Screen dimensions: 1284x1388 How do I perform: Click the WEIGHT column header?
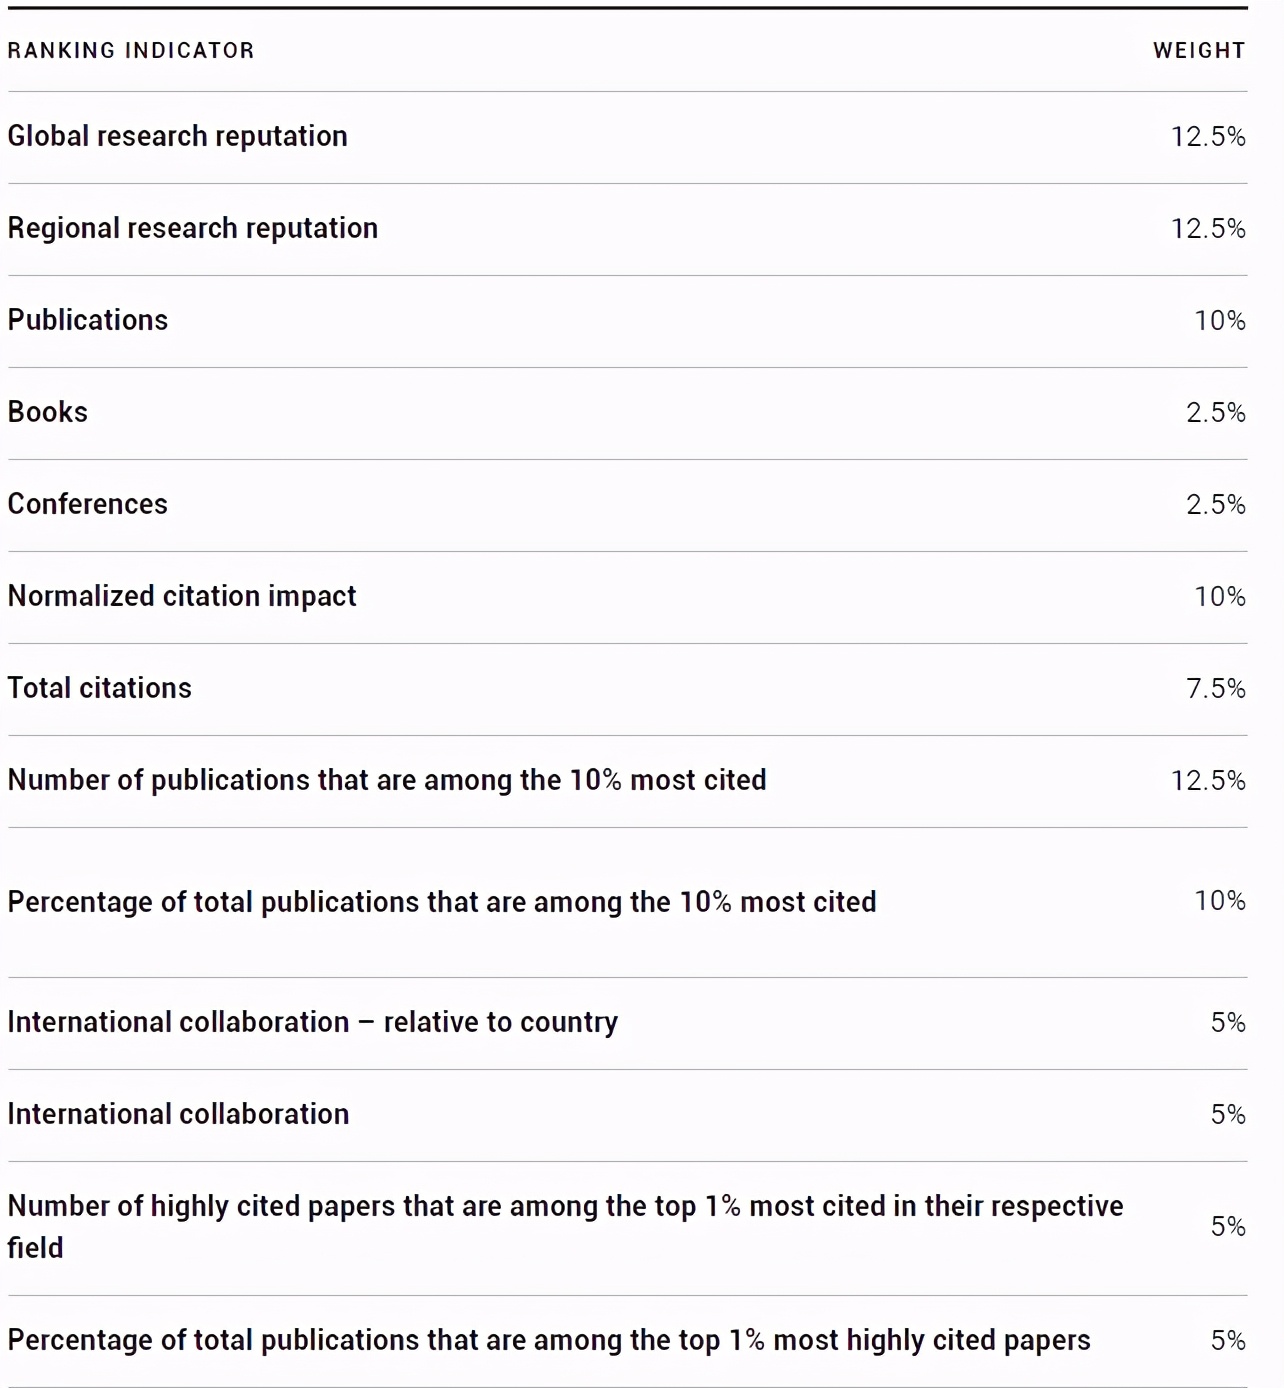pyautogui.click(x=1199, y=51)
